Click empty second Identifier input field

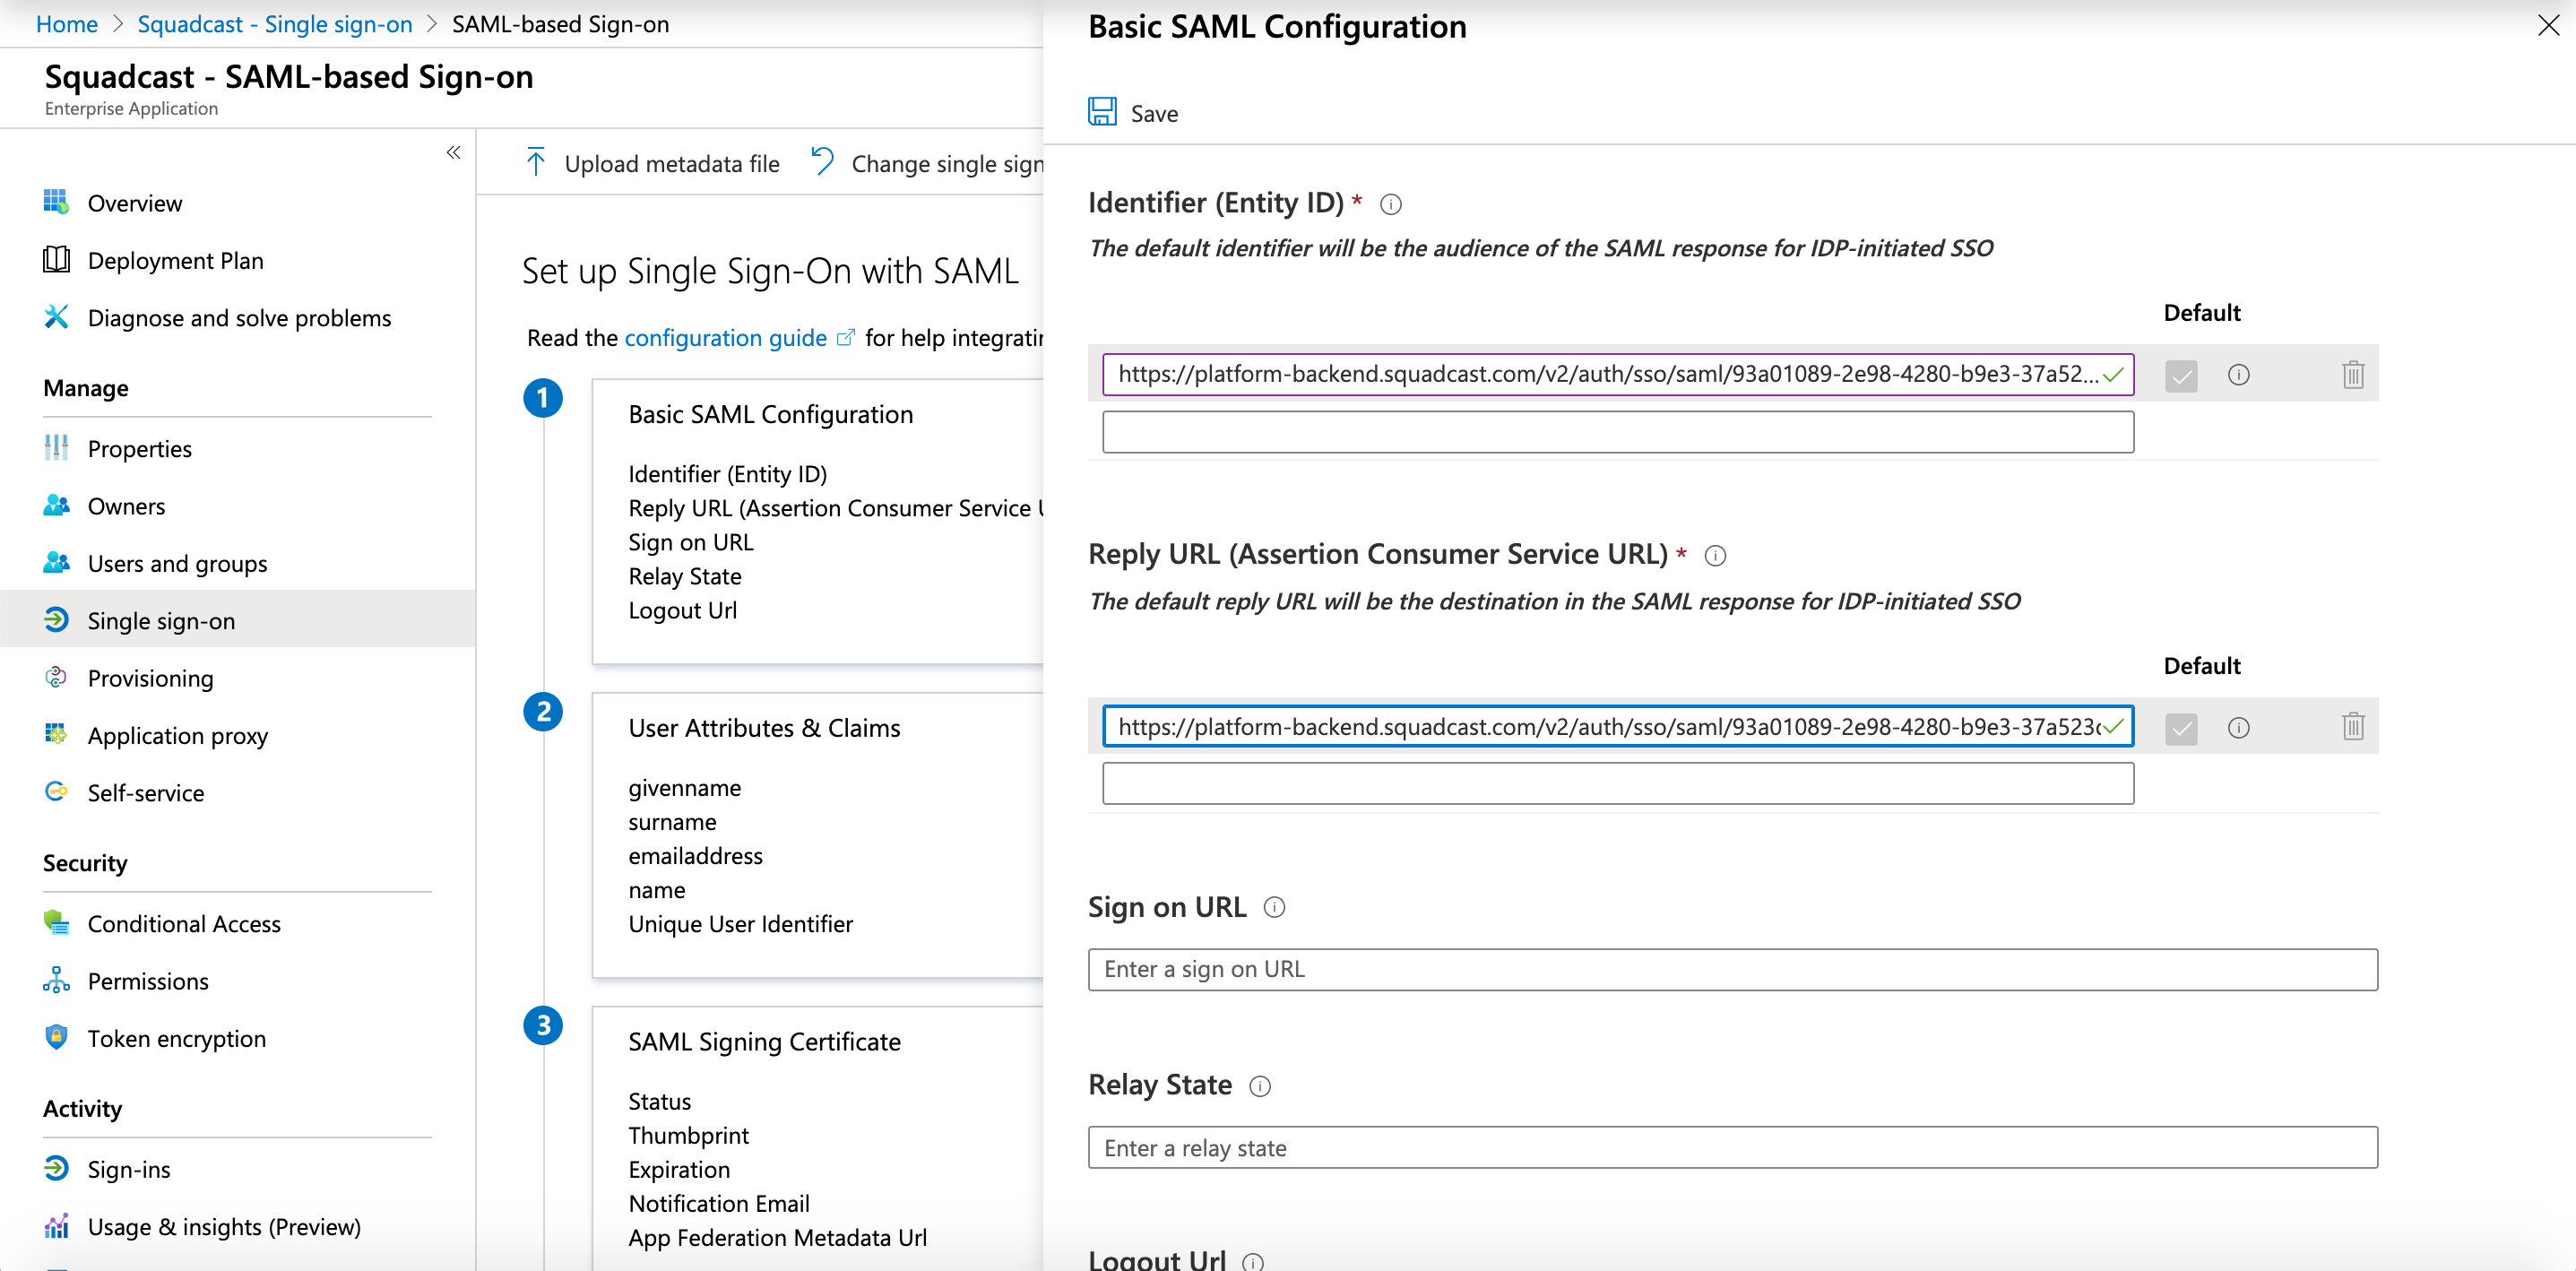[1617, 432]
